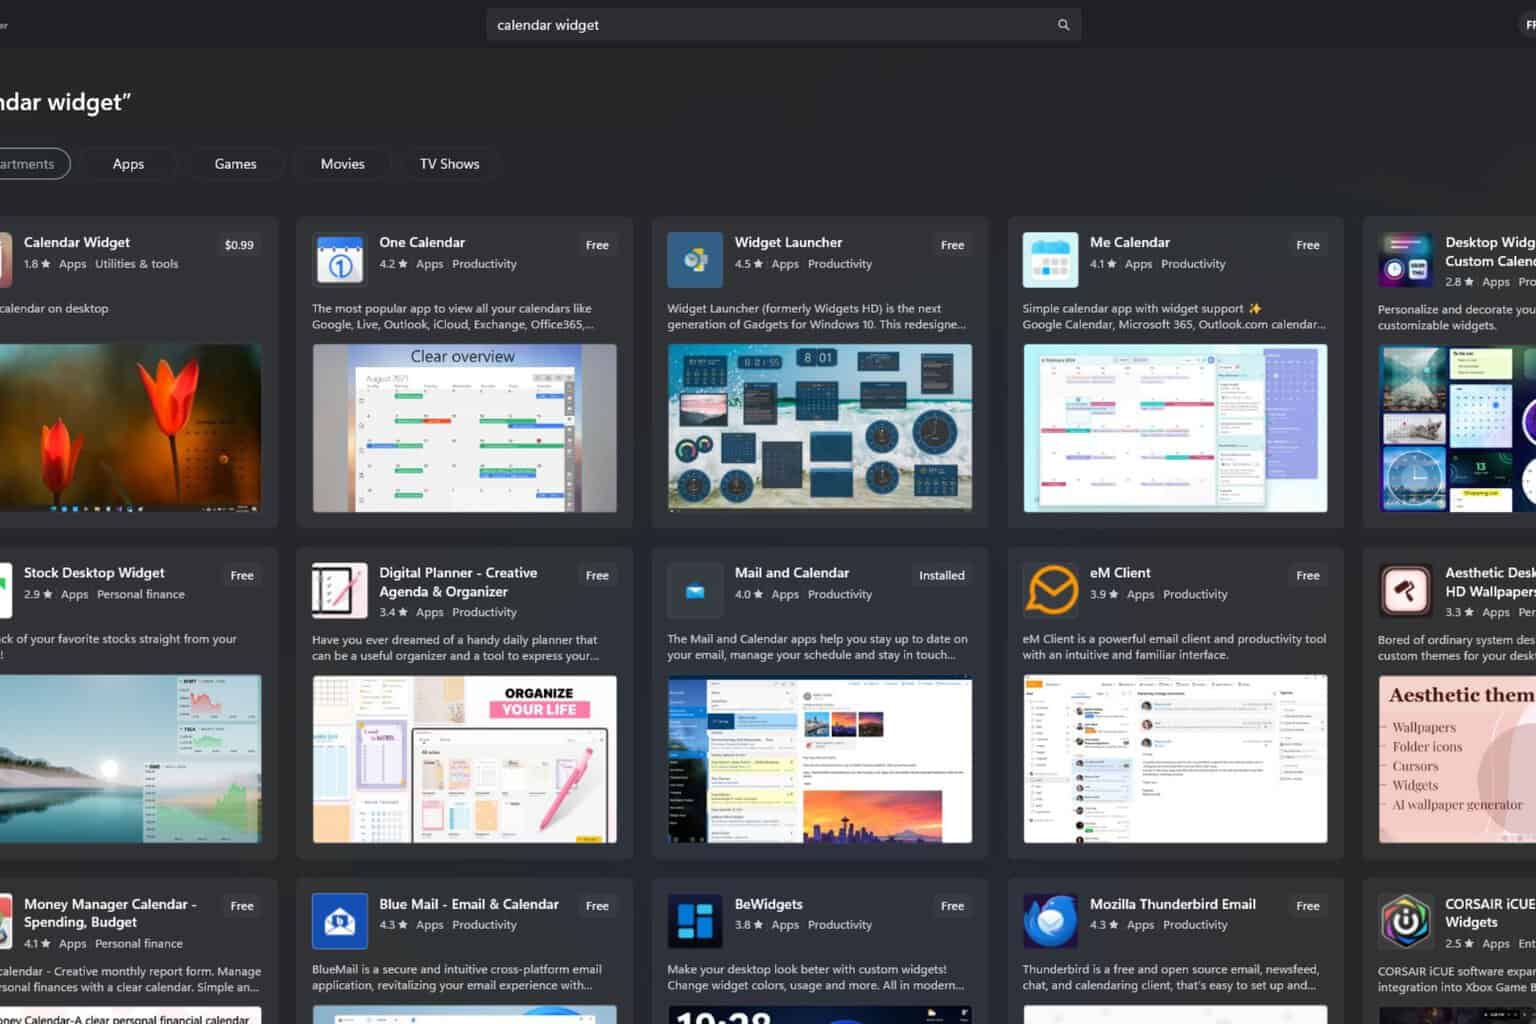Open Aesthetic themes preview image

pyautogui.click(x=1457, y=759)
